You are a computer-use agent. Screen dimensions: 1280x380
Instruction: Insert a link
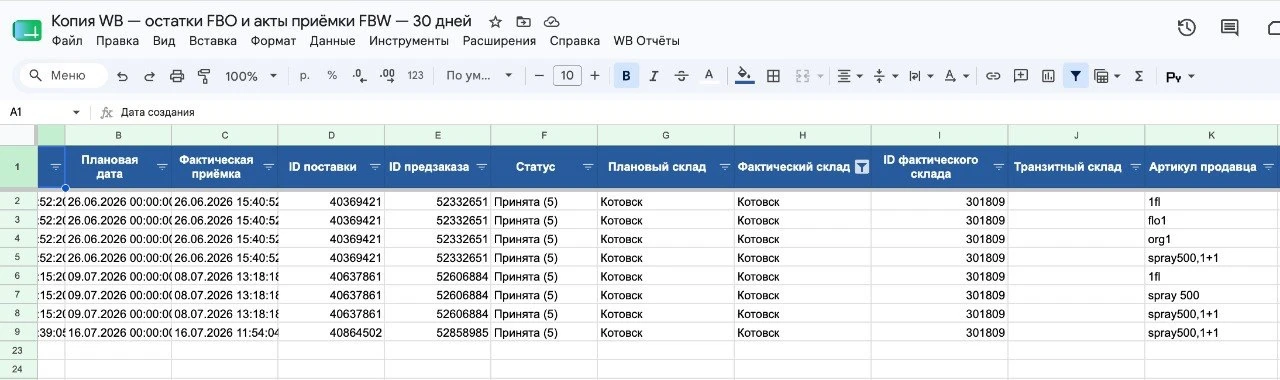pos(993,75)
